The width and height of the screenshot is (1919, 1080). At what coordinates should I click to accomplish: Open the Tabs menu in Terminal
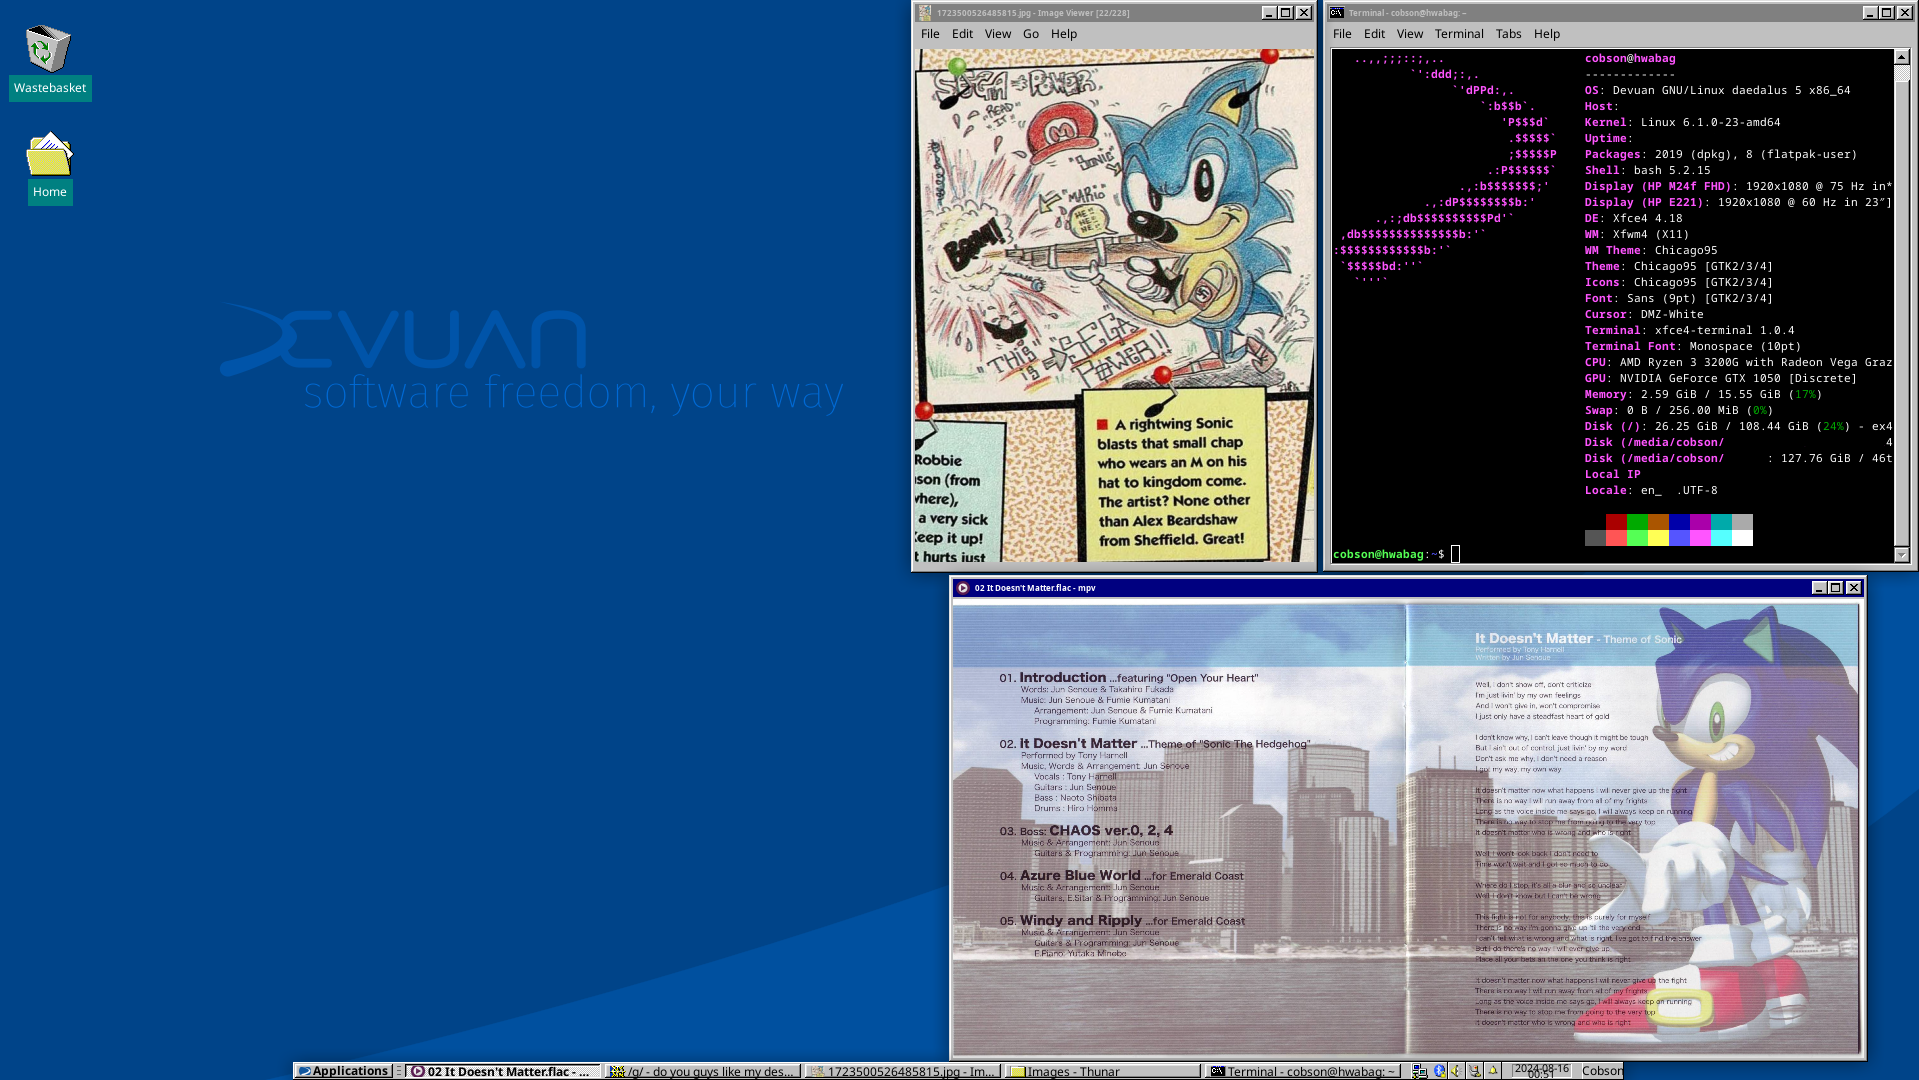coord(1508,34)
